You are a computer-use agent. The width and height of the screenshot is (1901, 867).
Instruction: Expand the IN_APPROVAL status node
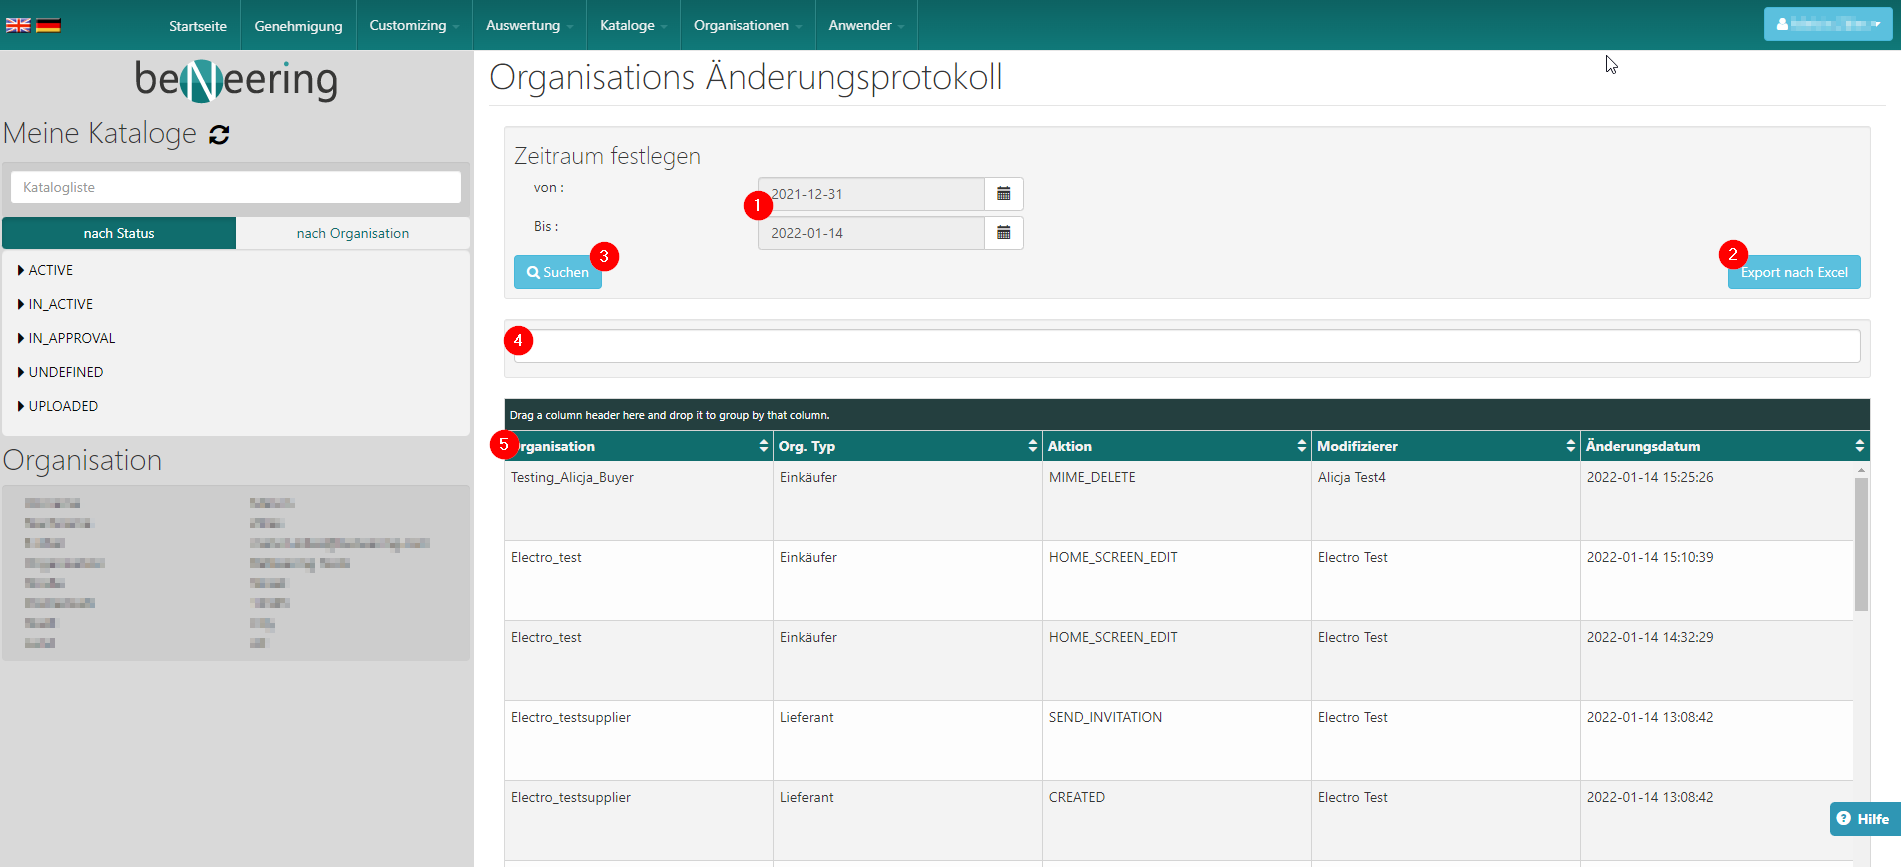click(21, 338)
